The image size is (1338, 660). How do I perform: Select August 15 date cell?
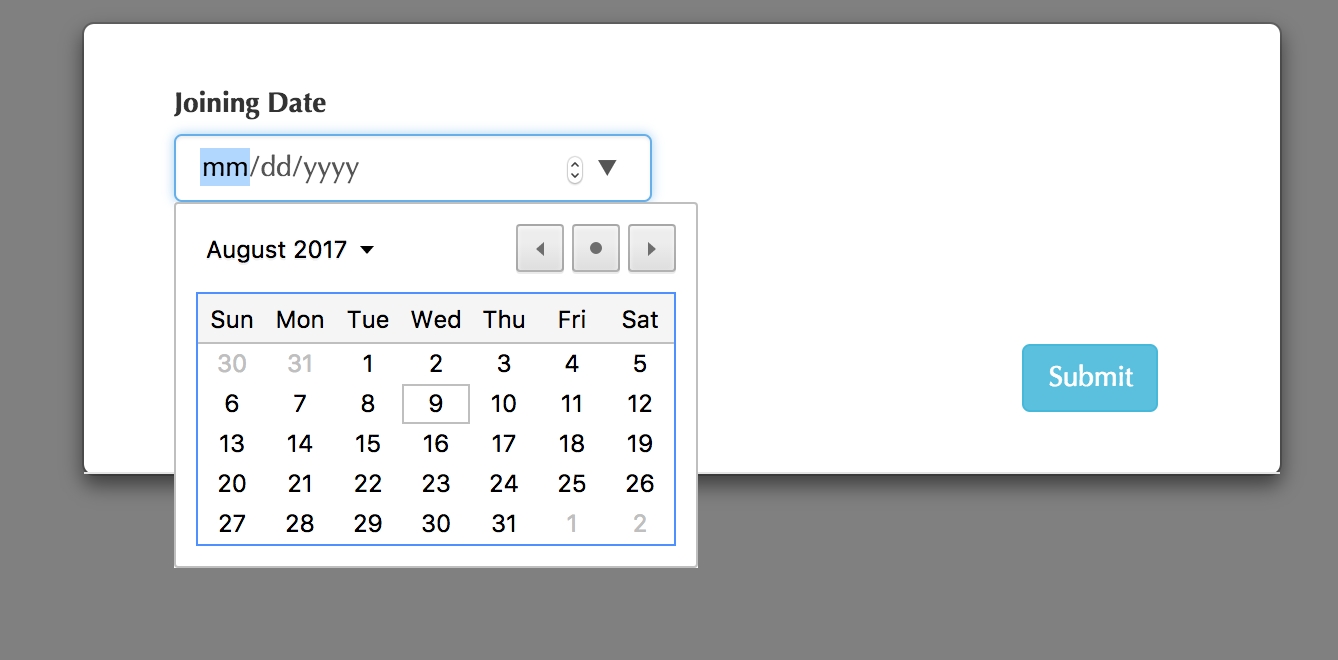pos(368,444)
